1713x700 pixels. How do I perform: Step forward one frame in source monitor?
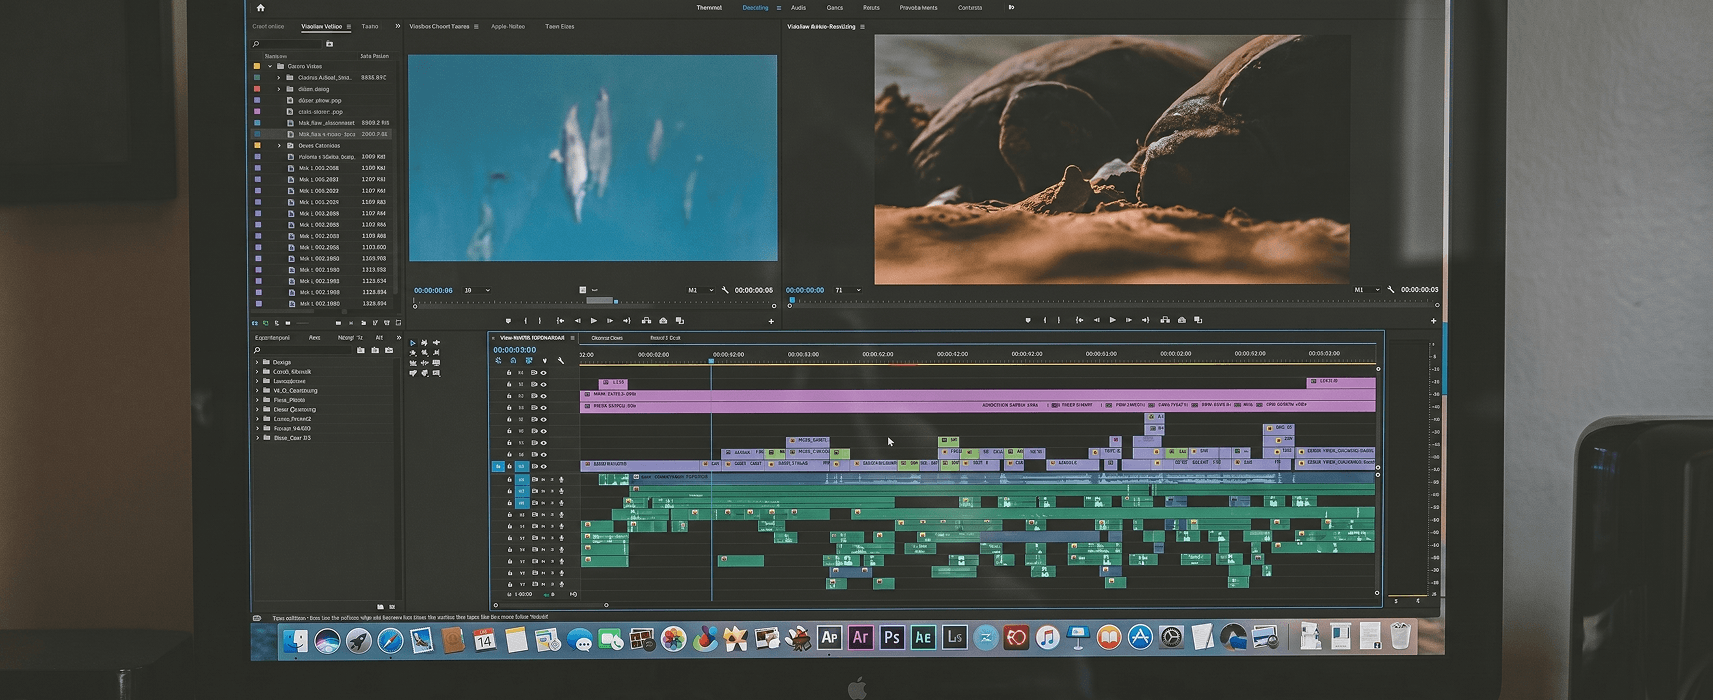tap(610, 321)
